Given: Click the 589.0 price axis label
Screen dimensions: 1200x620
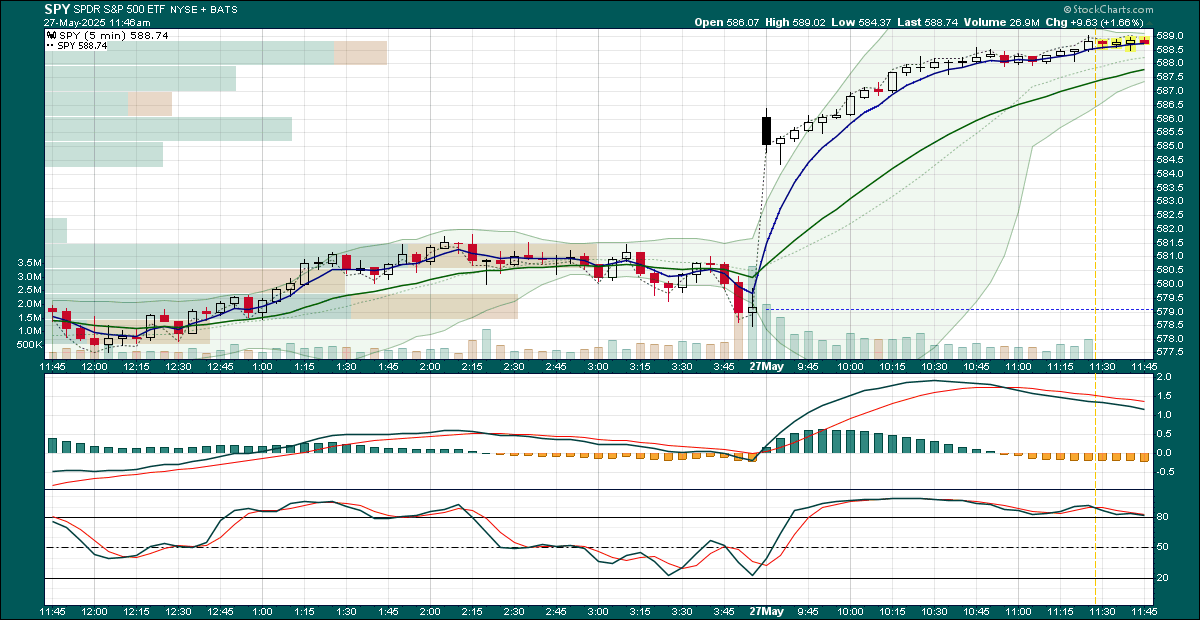Looking at the screenshot, I should pyautogui.click(x=1169, y=35).
